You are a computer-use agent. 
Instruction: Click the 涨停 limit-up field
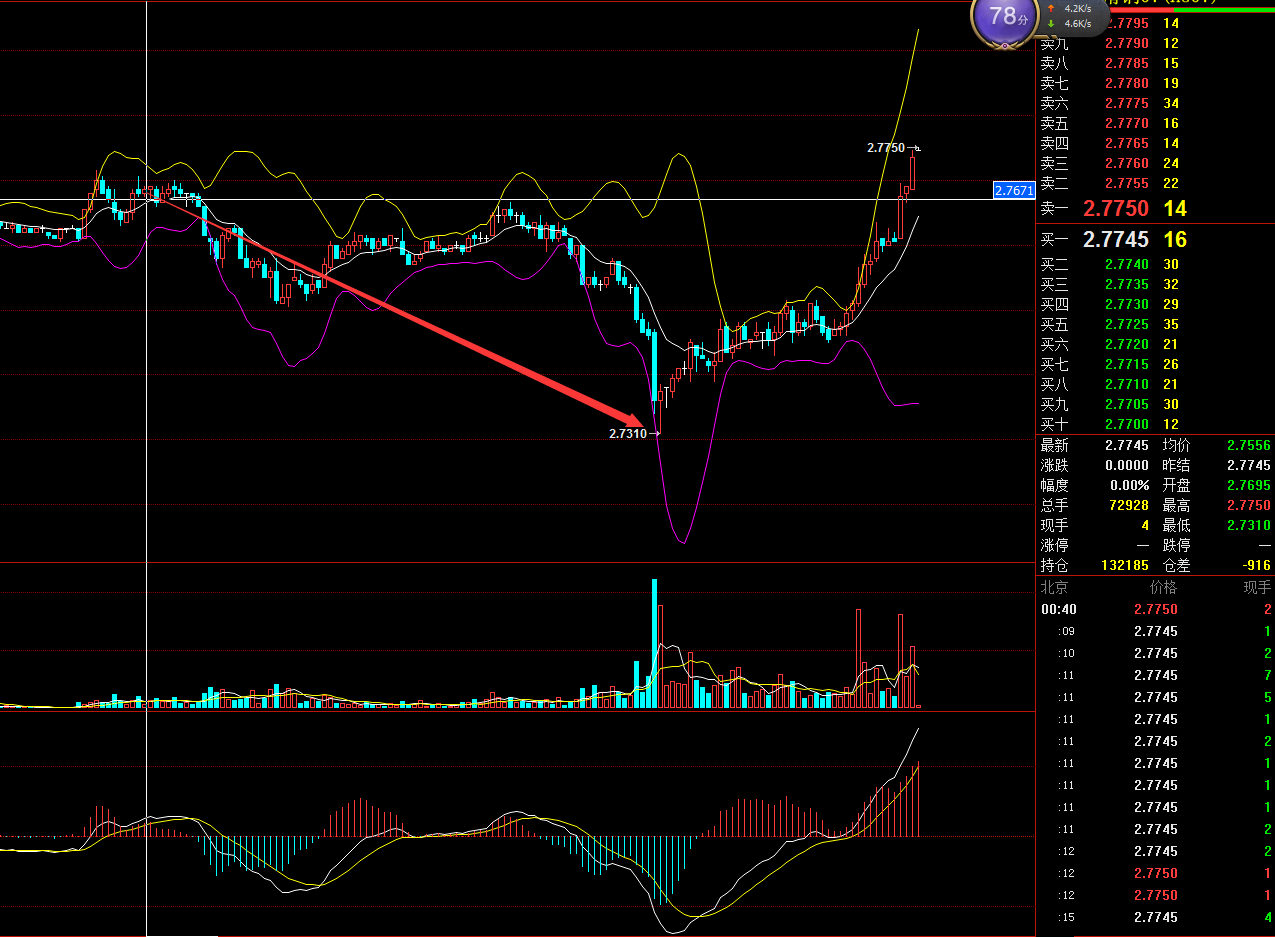[1095, 545]
